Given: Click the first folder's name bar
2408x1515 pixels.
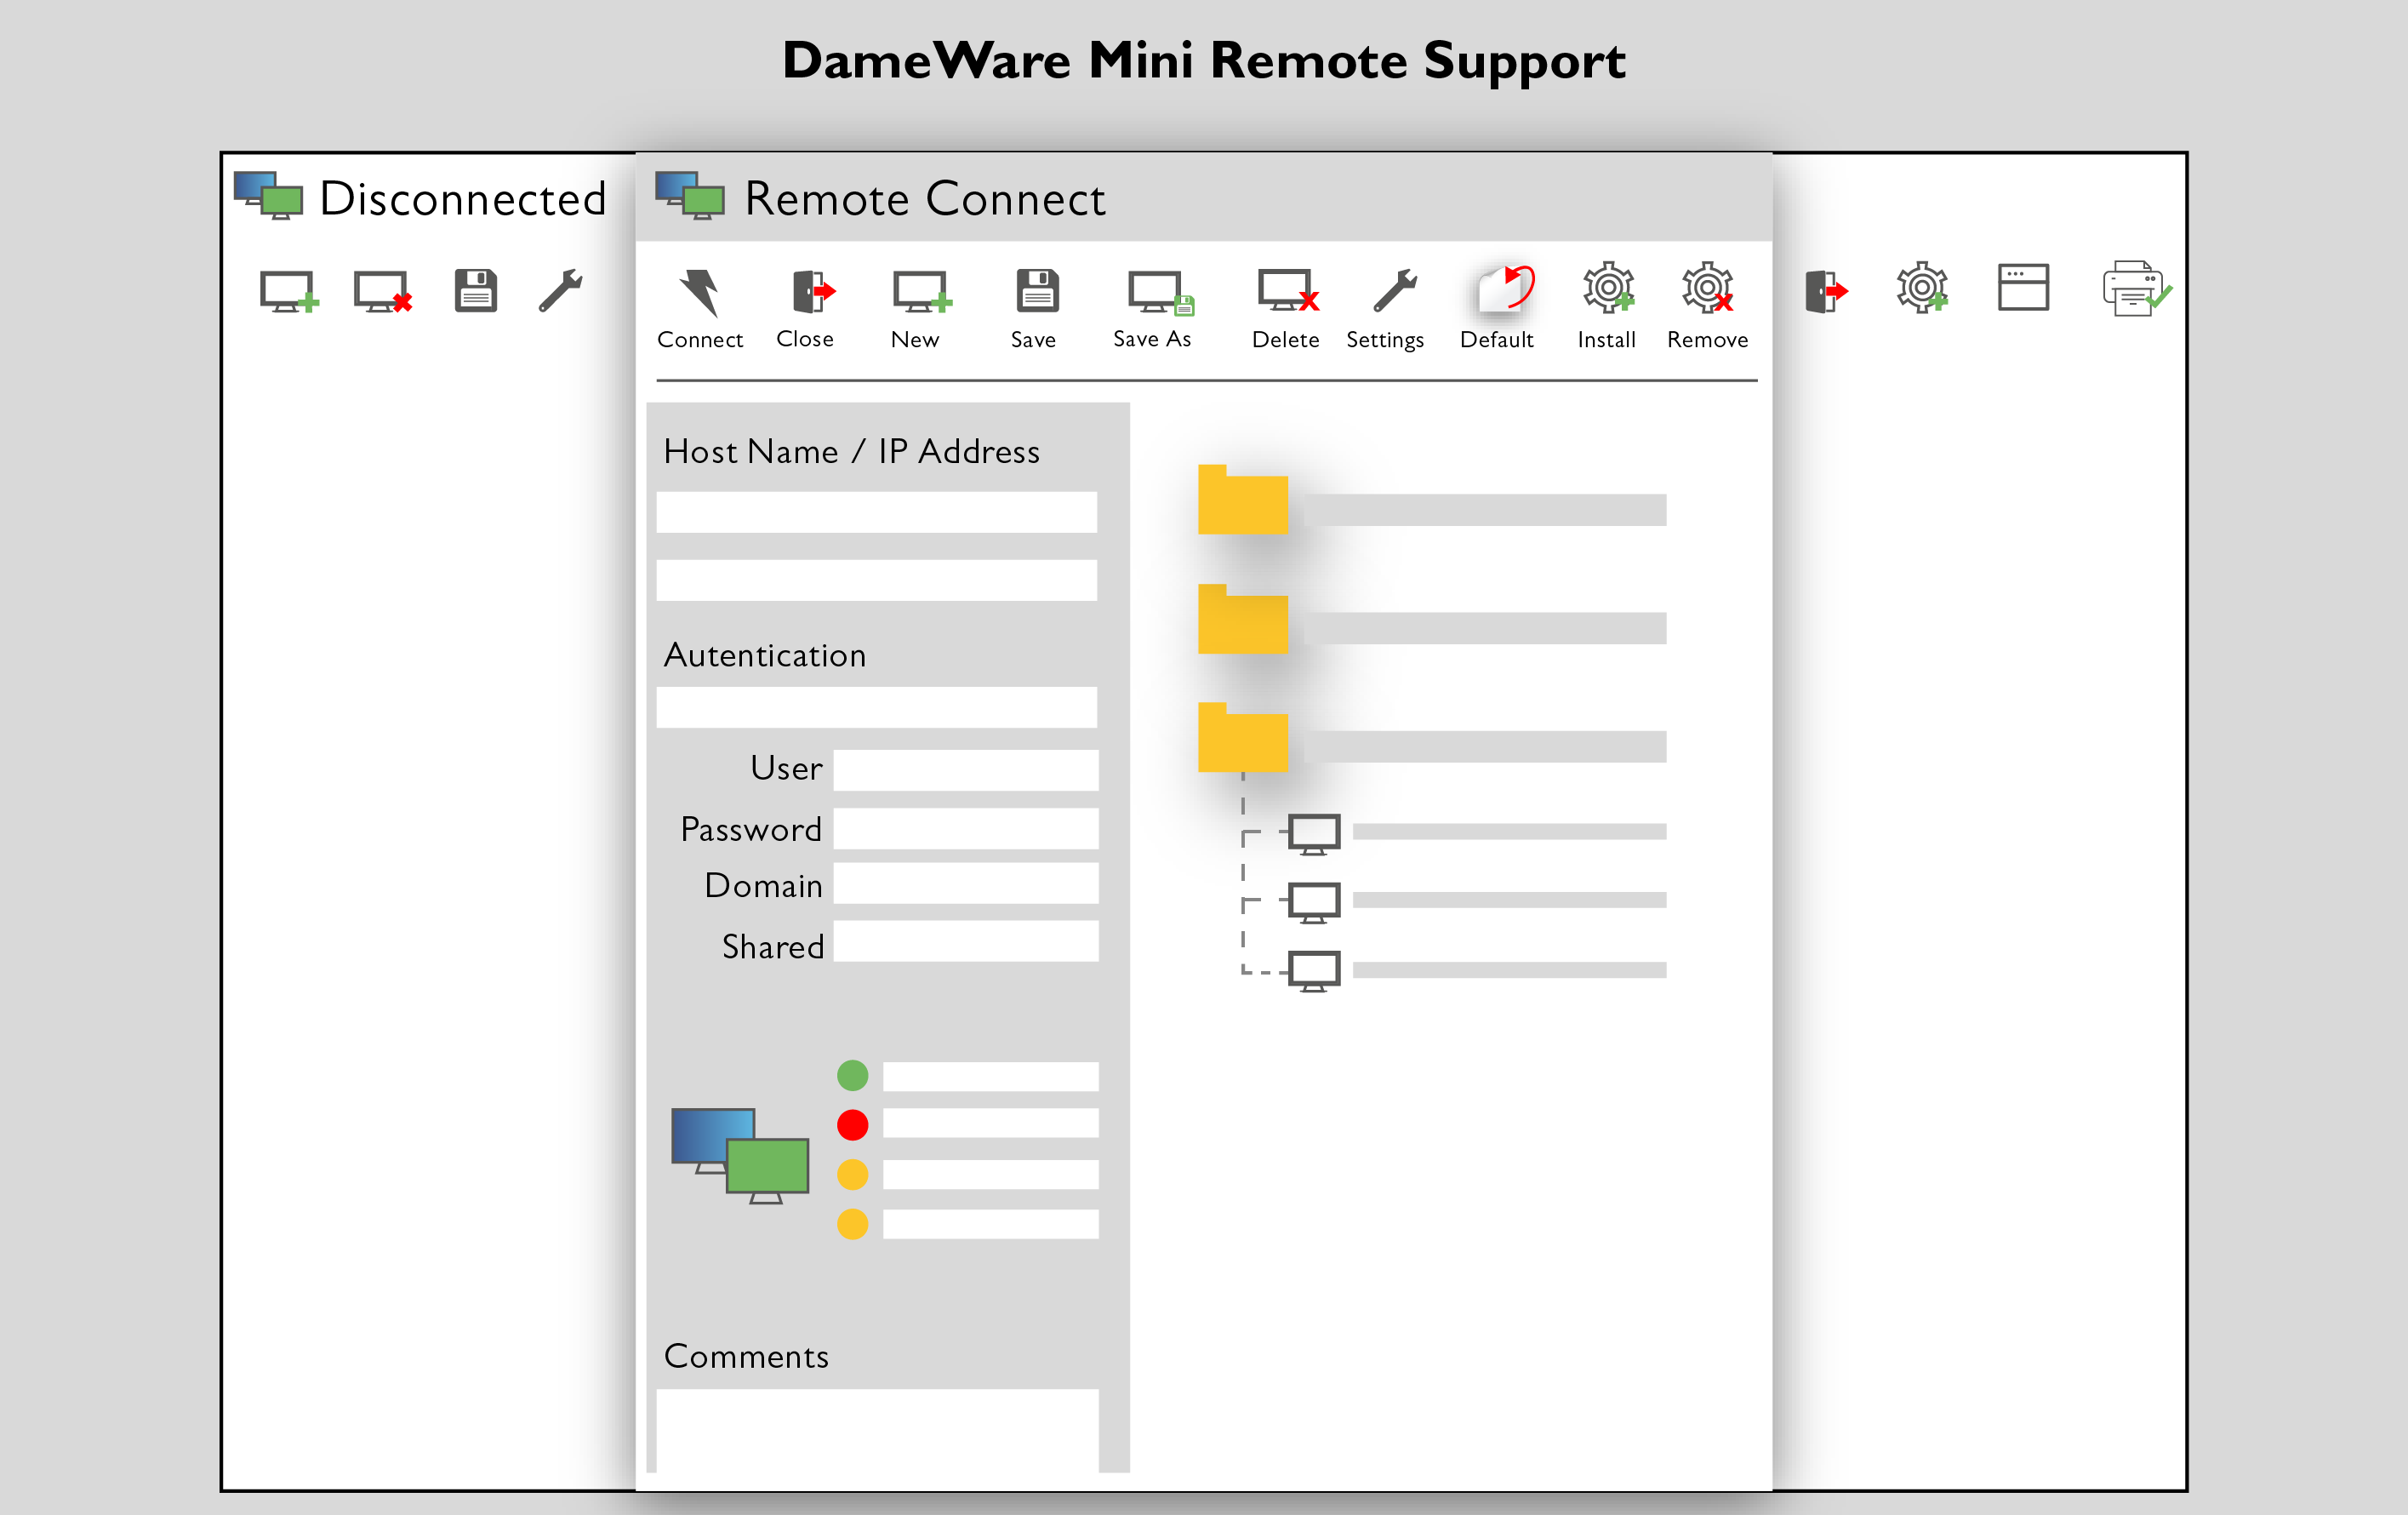Looking at the screenshot, I should coord(1485,510).
